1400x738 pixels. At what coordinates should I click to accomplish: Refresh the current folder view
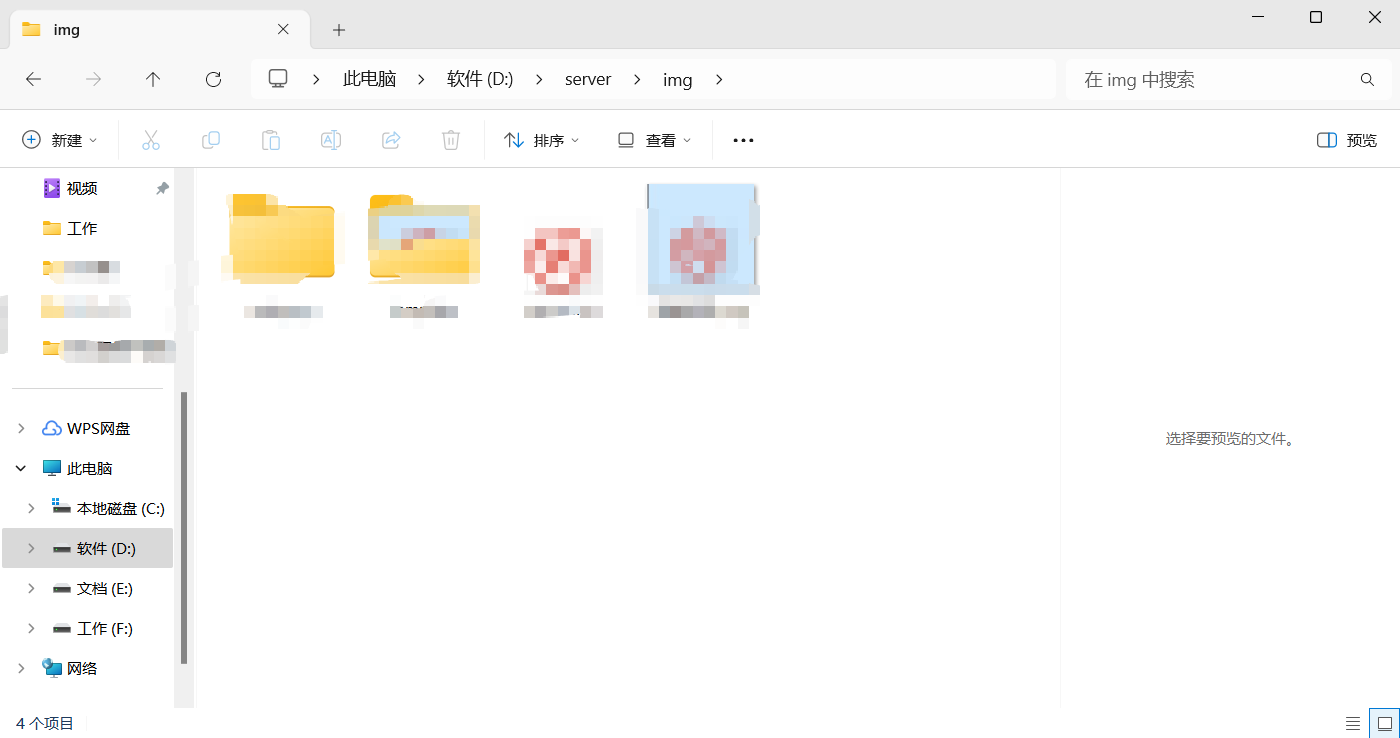click(x=213, y=79)
